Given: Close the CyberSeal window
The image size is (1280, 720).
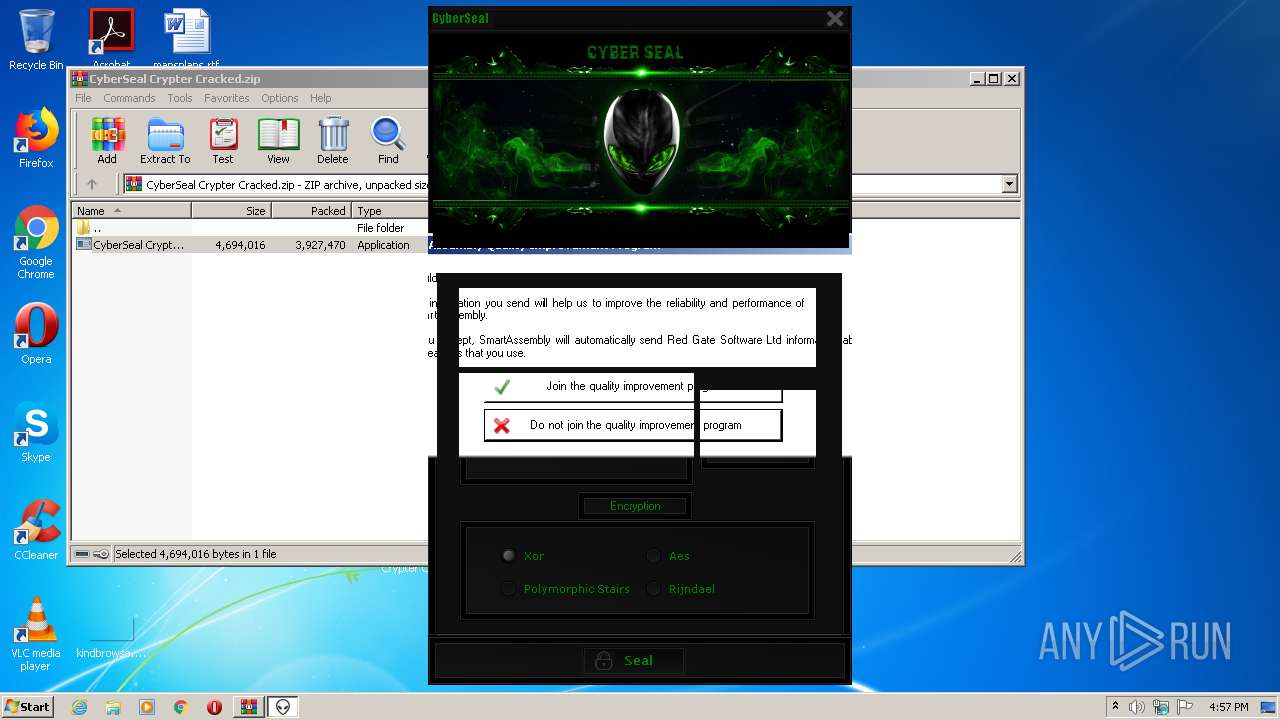Looking at the screenshot, I should (x=835, y=18).
